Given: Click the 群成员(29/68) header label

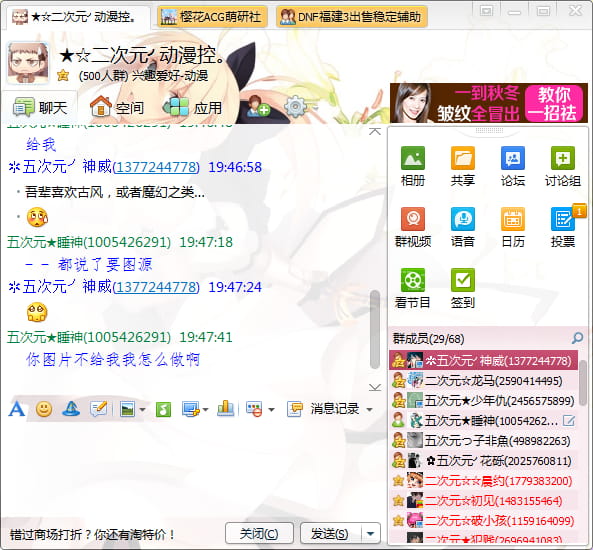Looking at the screenshot, I should click(x=428, y=339).
